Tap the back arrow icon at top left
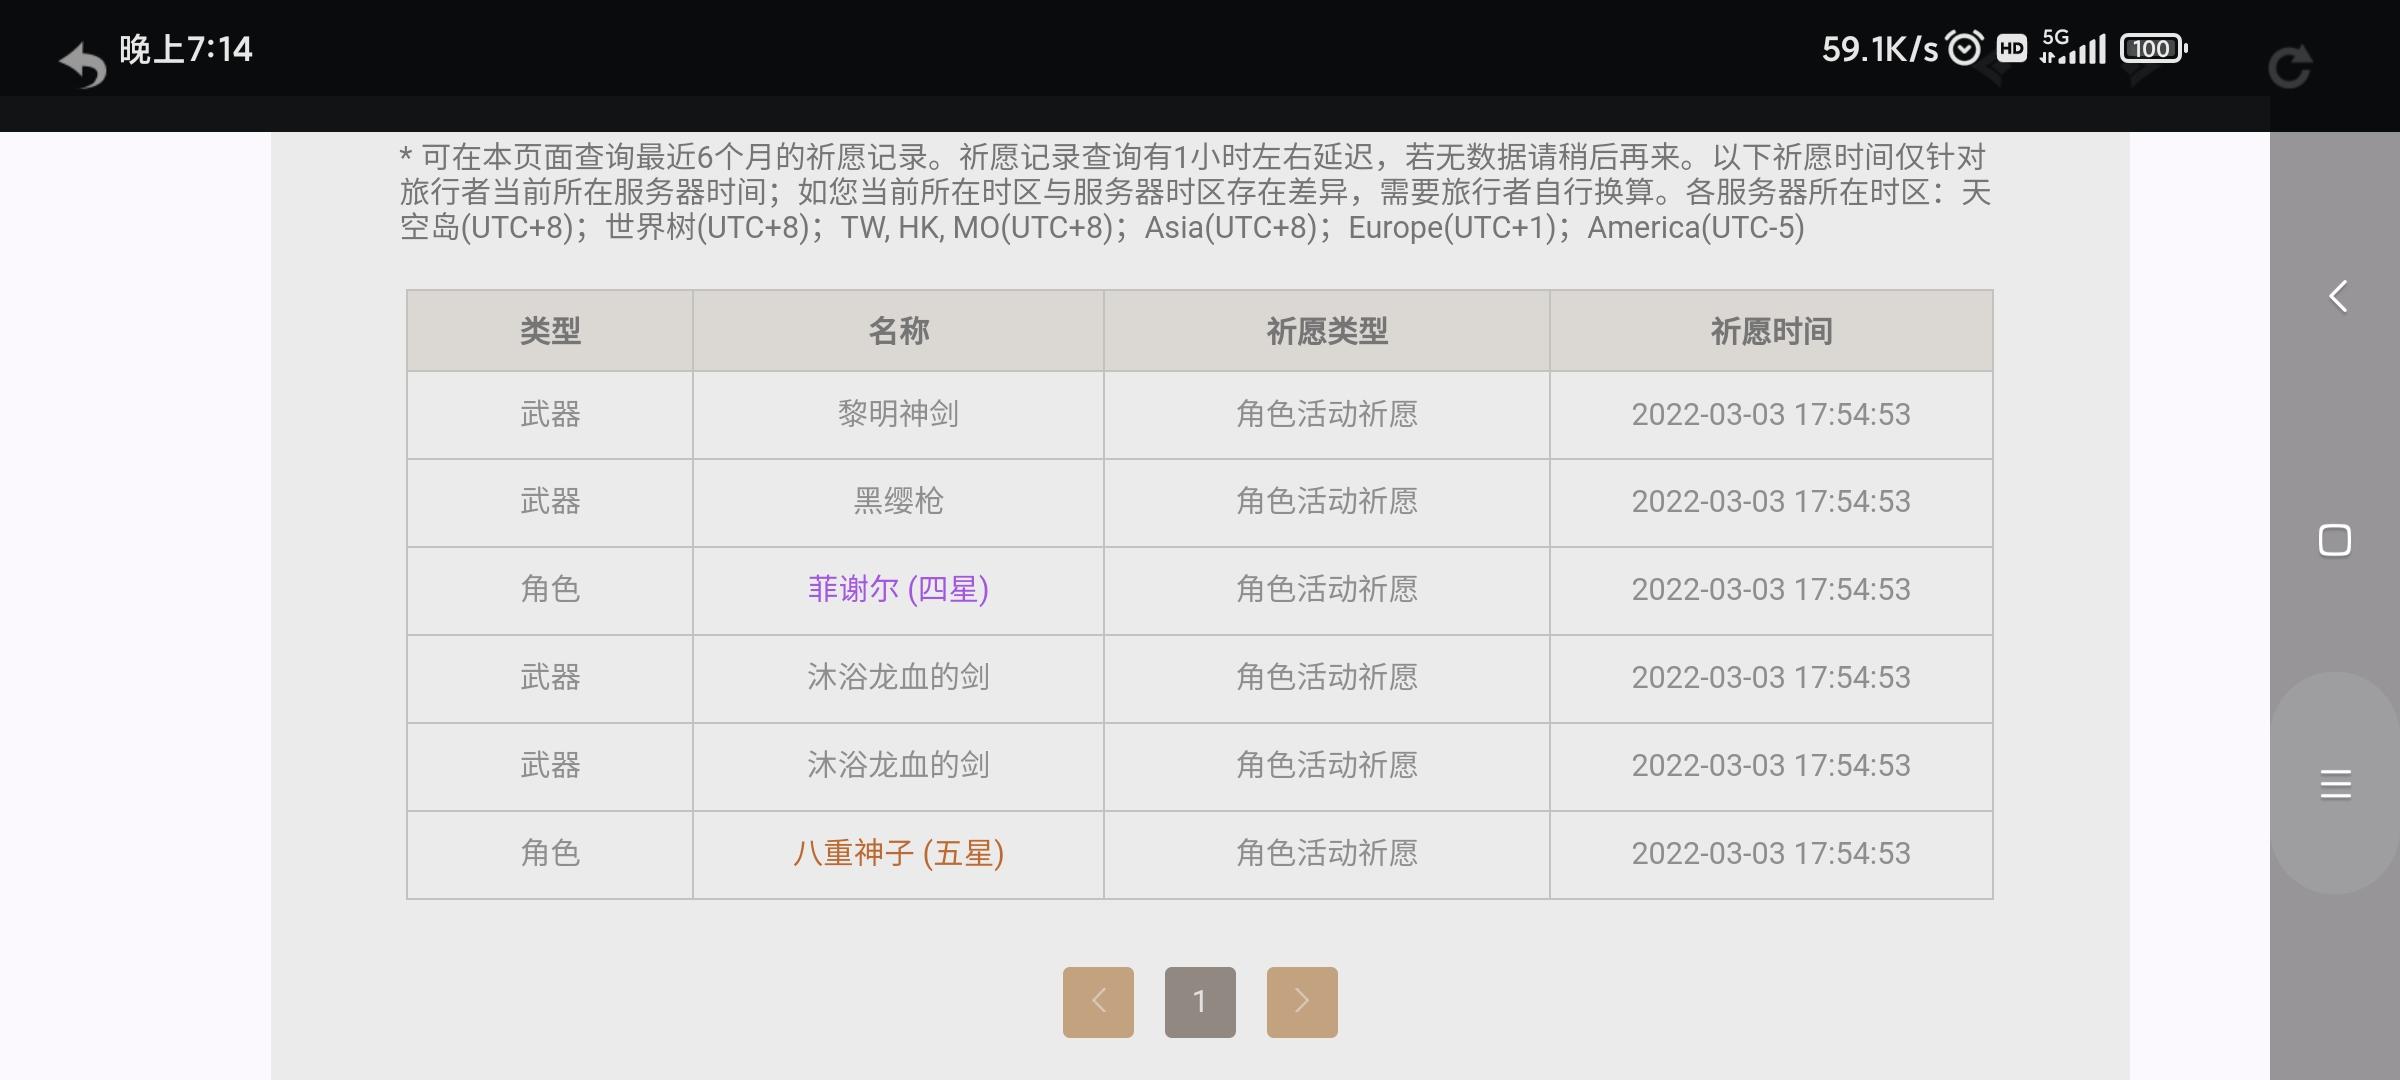The image size is (2400, 1080). pyautogui.click(x=83, y=66)
